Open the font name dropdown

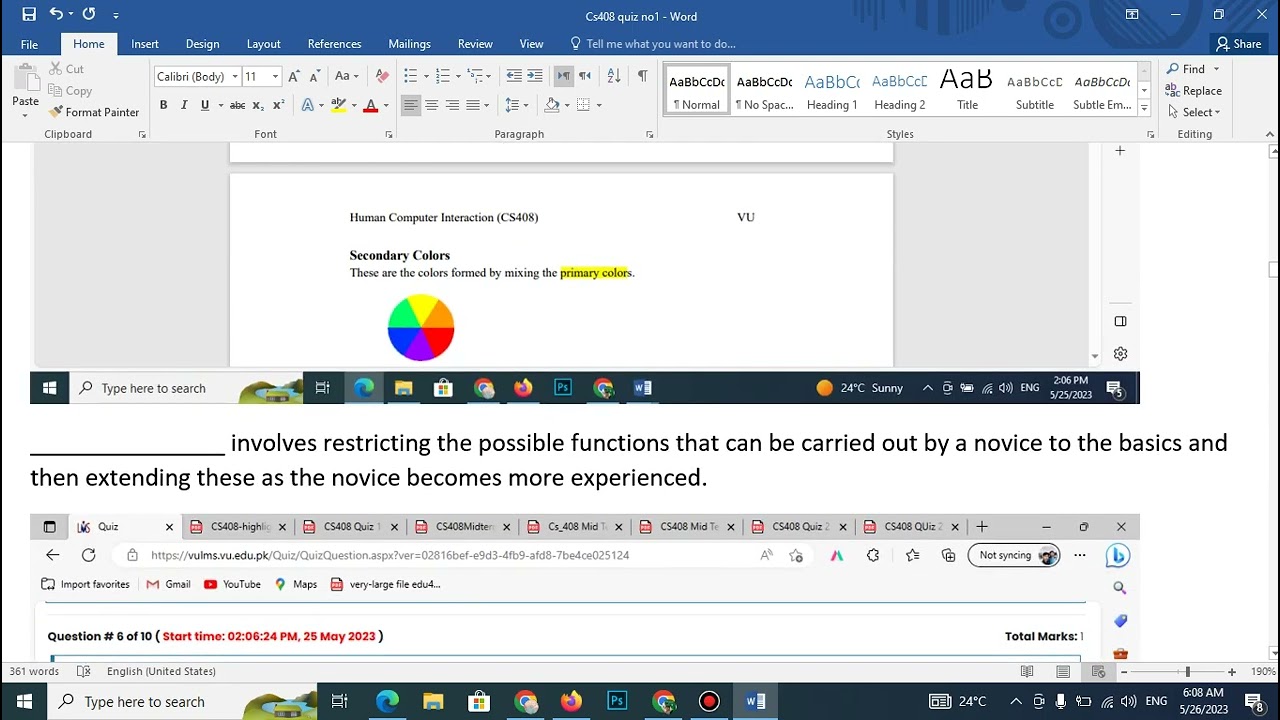click(x=235, y=76)
